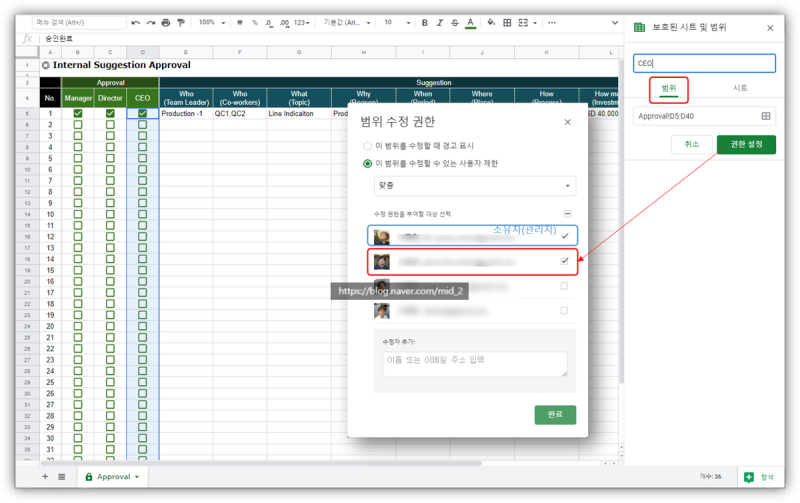This screenshot has width=800, height=503.
Task: Select the show warning radio option
Action: pos(367,146)
